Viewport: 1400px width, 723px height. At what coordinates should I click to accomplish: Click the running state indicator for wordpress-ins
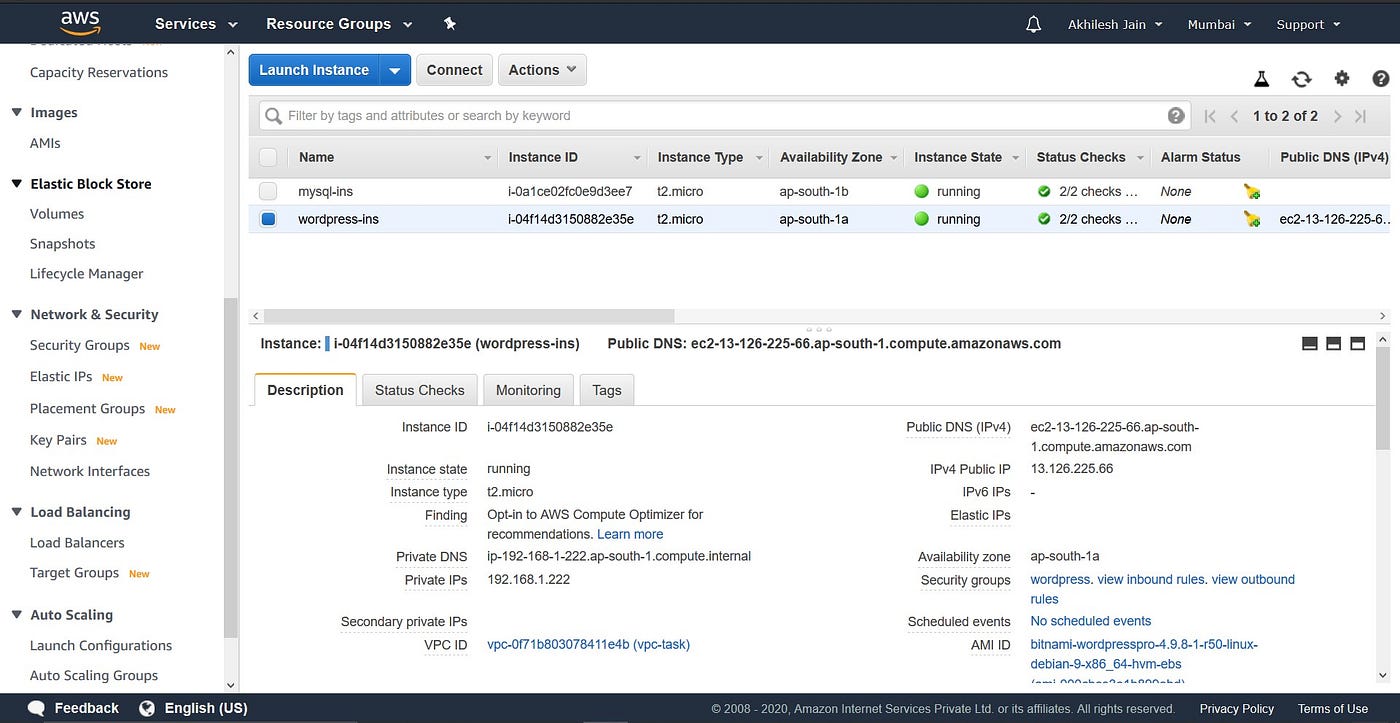[922, 219]
